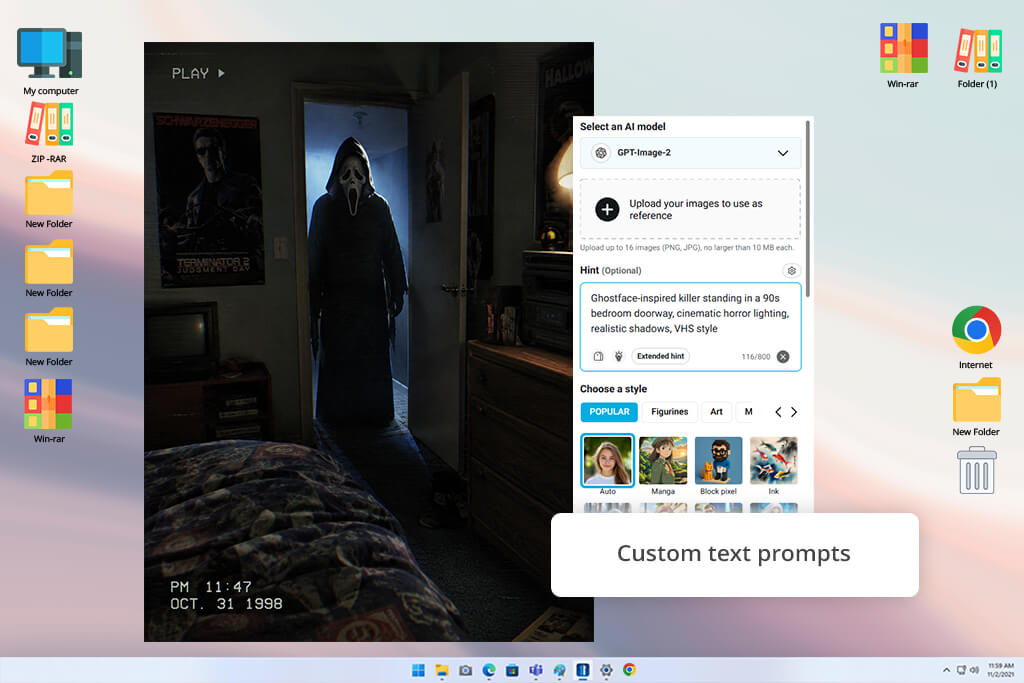
Task: Open the Folder (1) desktop icon
Action: 977,57
